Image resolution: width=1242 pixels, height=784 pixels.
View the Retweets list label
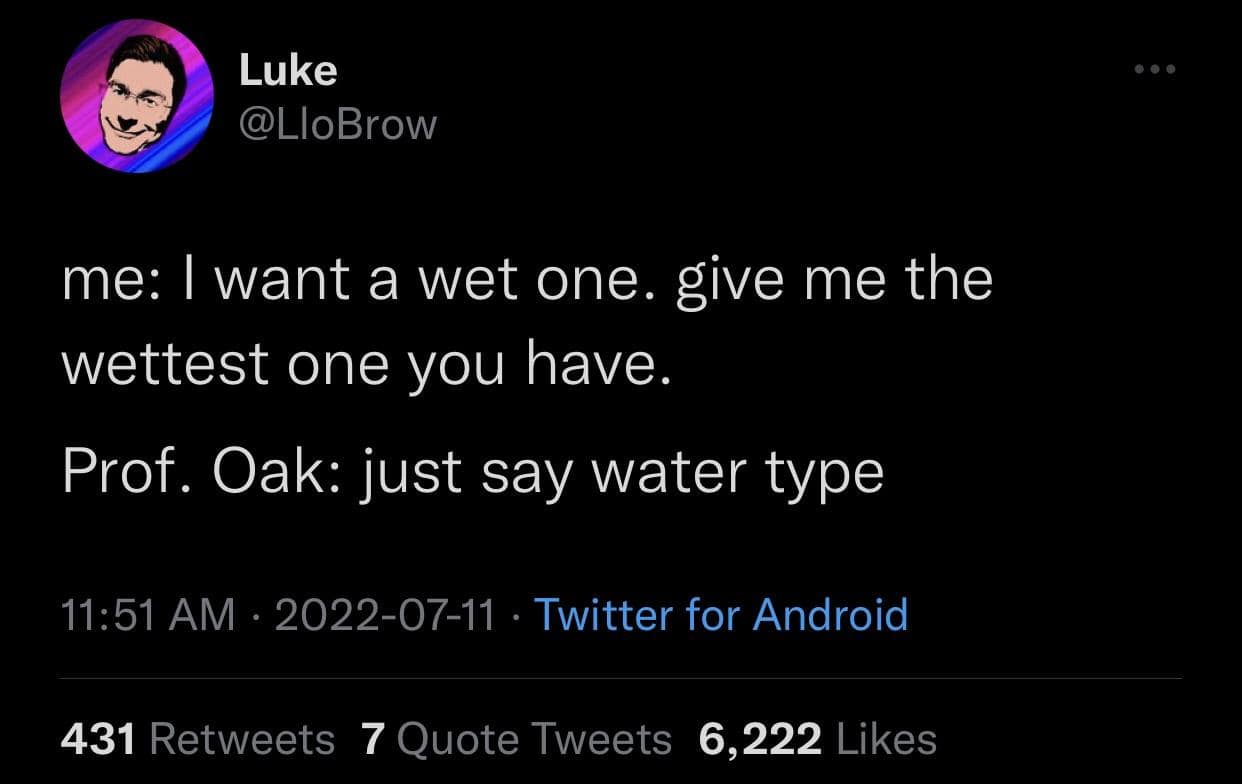pos(241,739)
